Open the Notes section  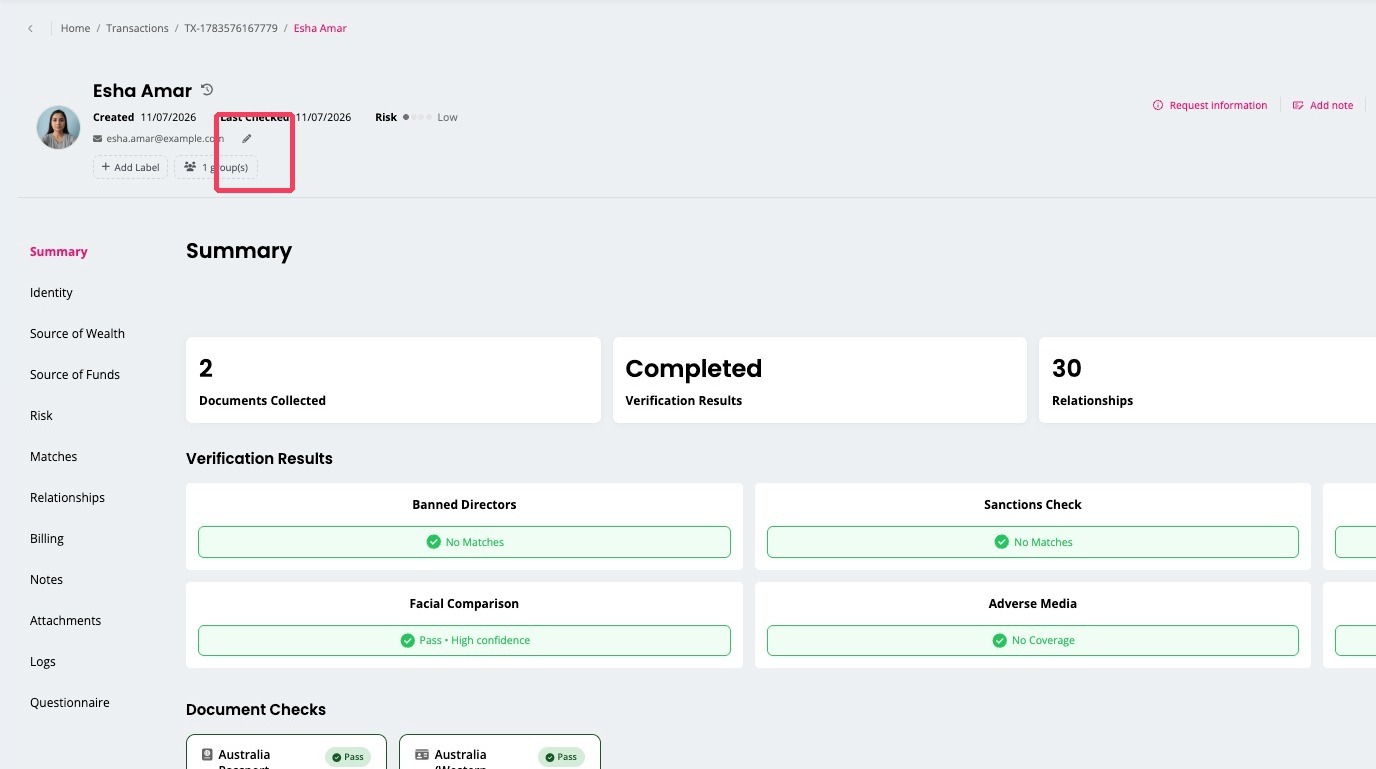(x=46, y=580)
